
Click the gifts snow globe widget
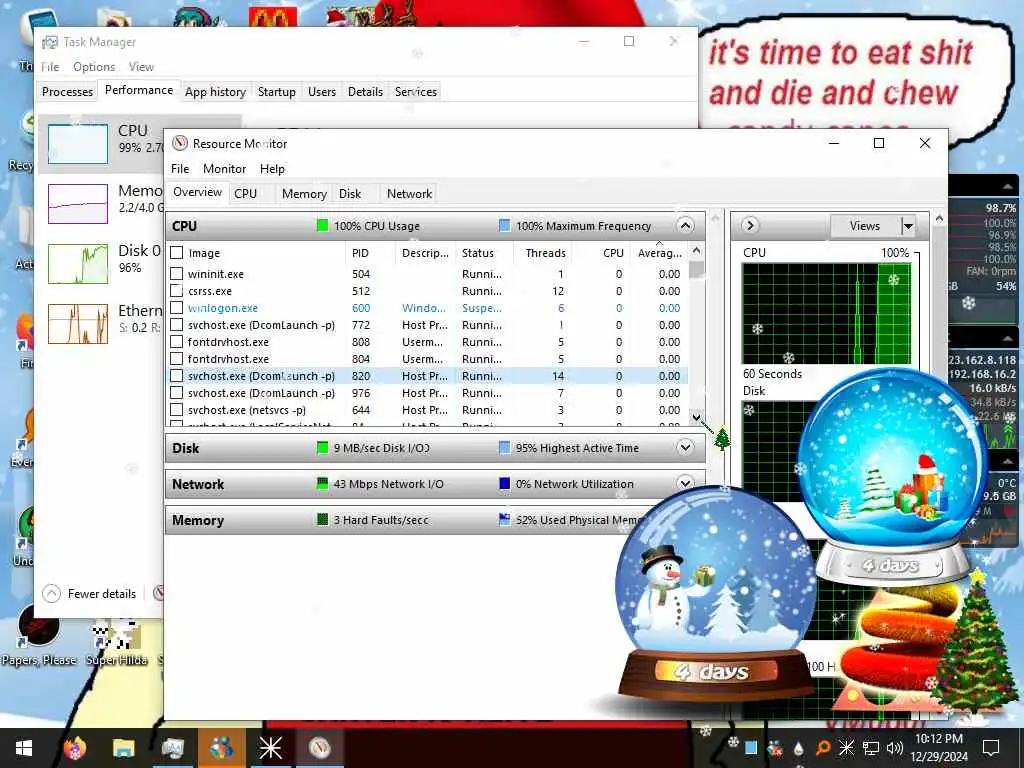(x=893, y=477)
